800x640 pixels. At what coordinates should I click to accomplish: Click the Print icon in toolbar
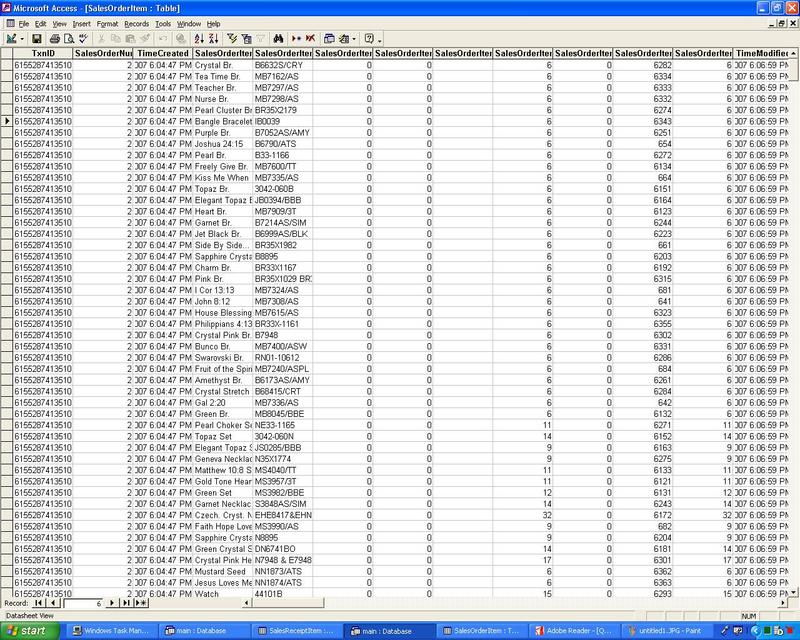[x=55, y=38]
